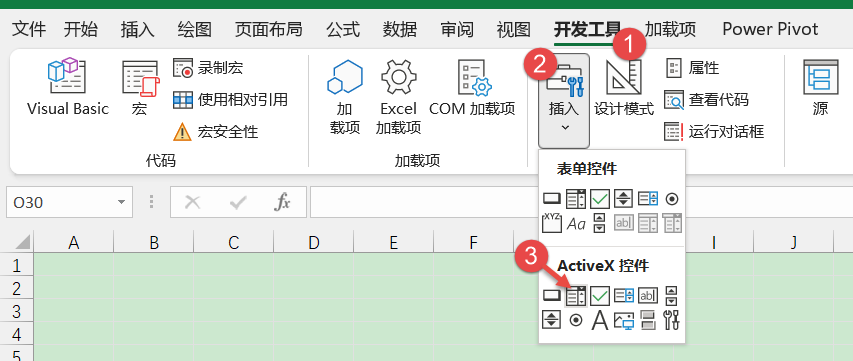Expand the 插入 controls dropdown
This screenshot has width=853, height=361.
click(564, 101)
